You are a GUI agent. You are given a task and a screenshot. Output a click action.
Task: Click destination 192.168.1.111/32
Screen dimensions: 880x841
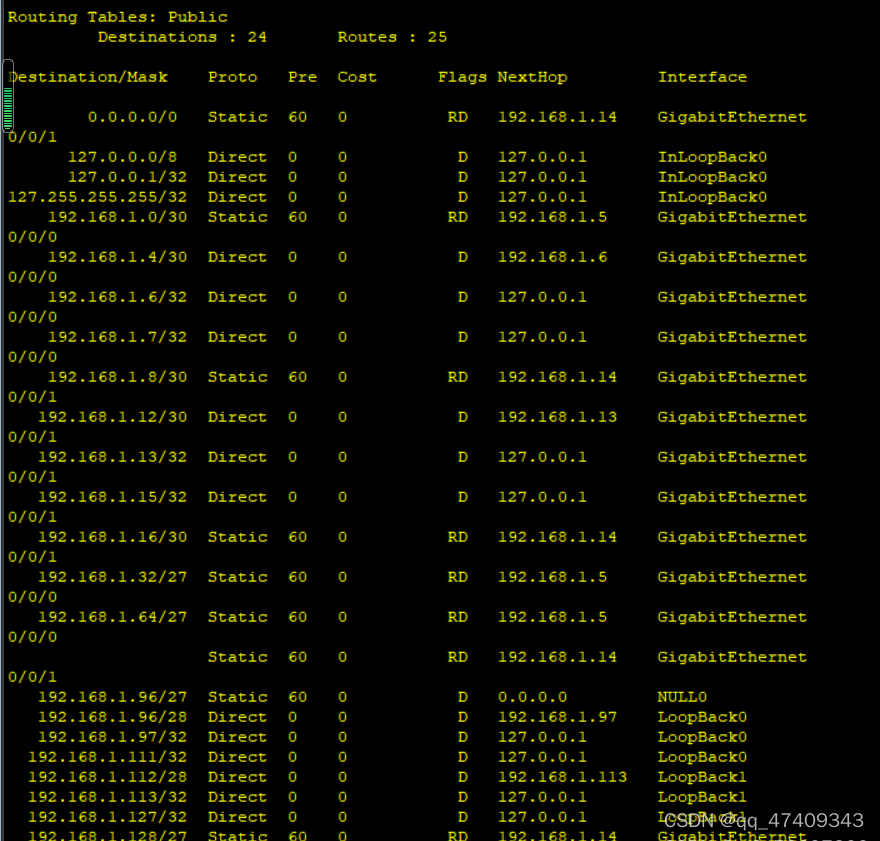(108, 757)
